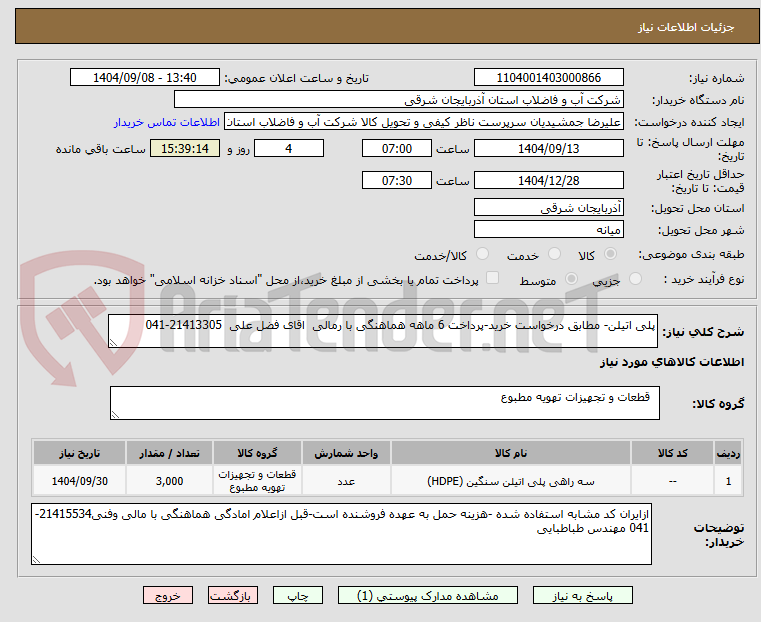Screen dimensions: 761x622
Task: Open اطلاعات تماس خریدار link
Action: click(167, 122)
